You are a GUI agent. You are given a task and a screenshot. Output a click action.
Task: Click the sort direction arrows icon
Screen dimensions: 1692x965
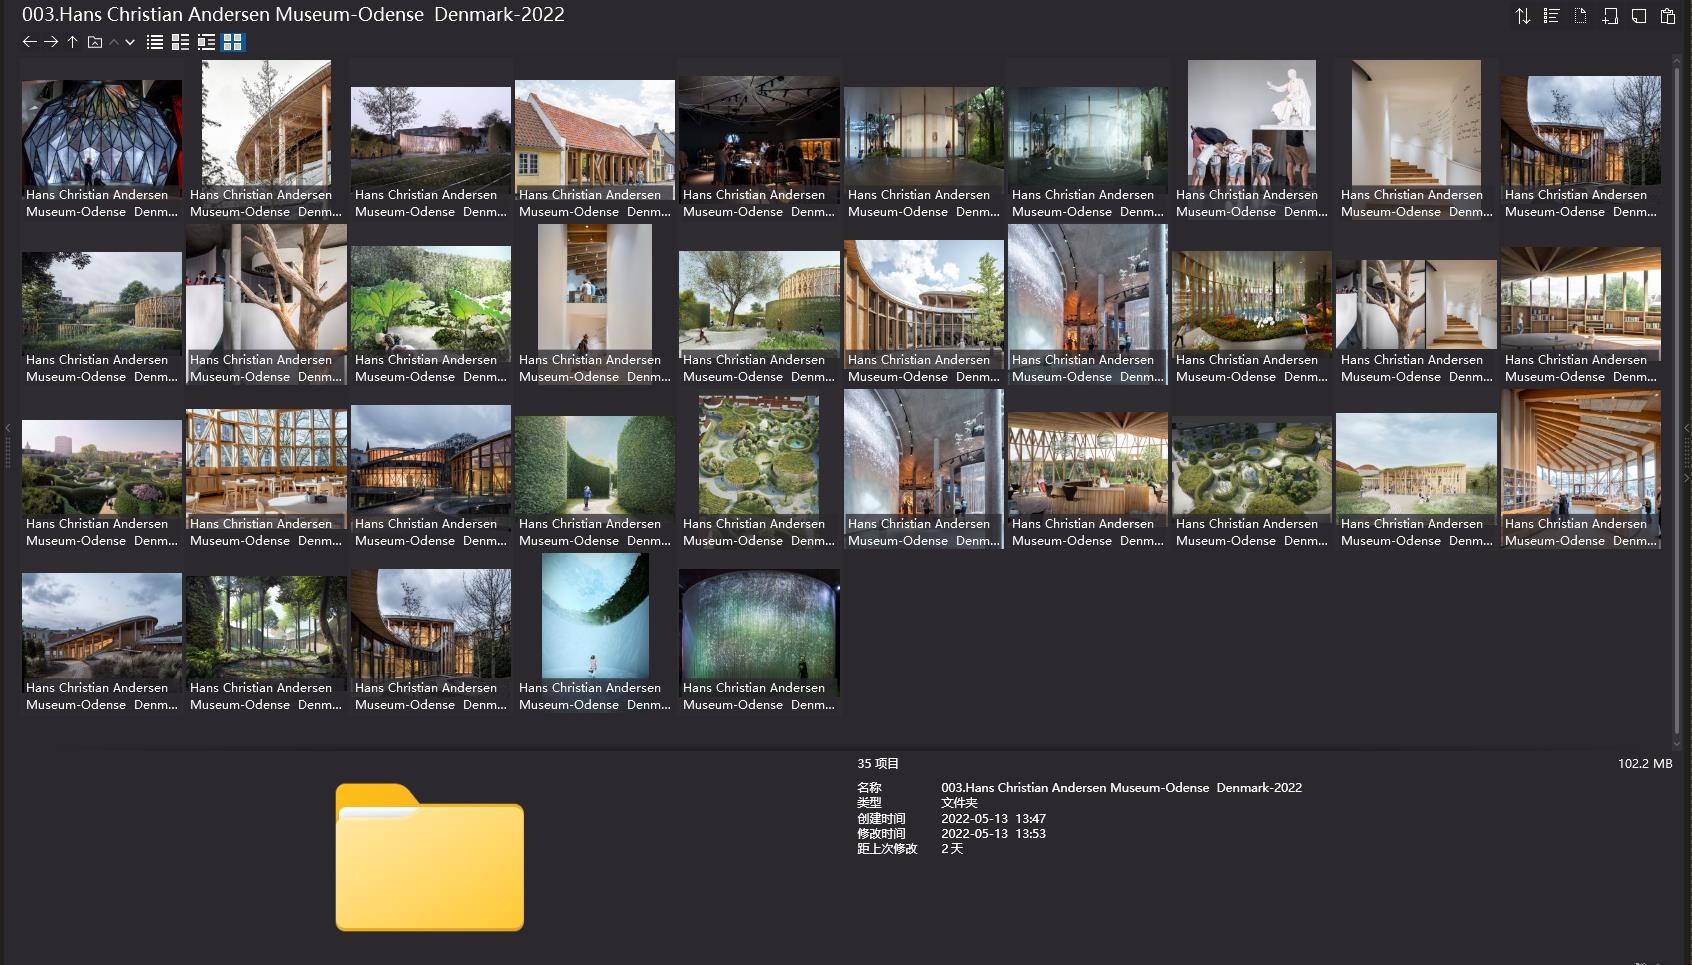[x=1523, y=15]
